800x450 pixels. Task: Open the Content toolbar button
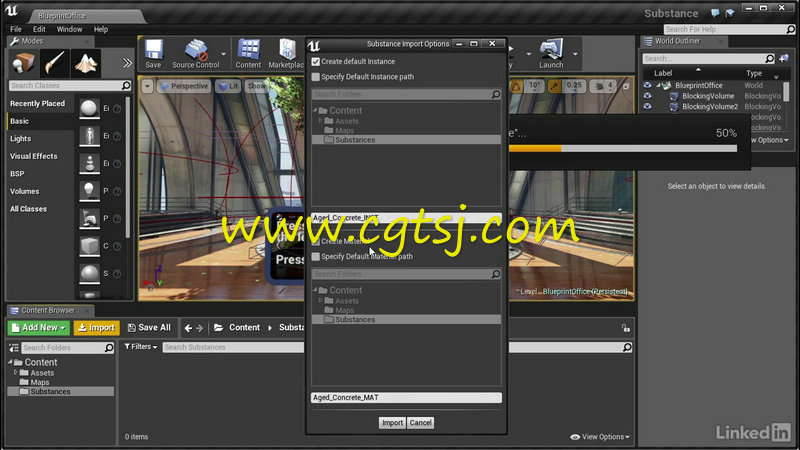click(248, 54)
